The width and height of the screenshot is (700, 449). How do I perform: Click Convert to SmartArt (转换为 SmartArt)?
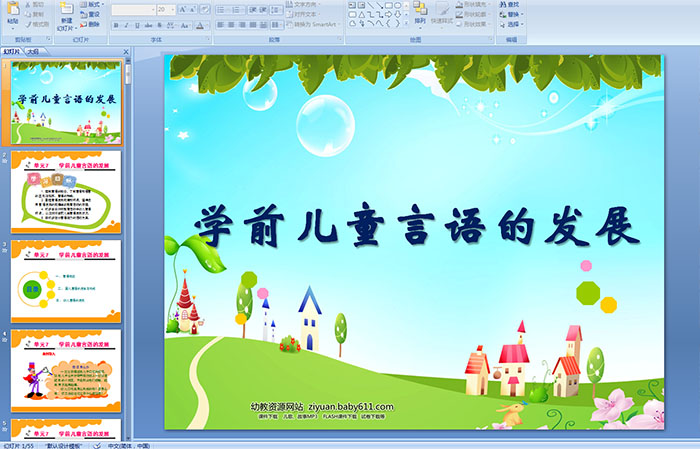pos(313,25)
